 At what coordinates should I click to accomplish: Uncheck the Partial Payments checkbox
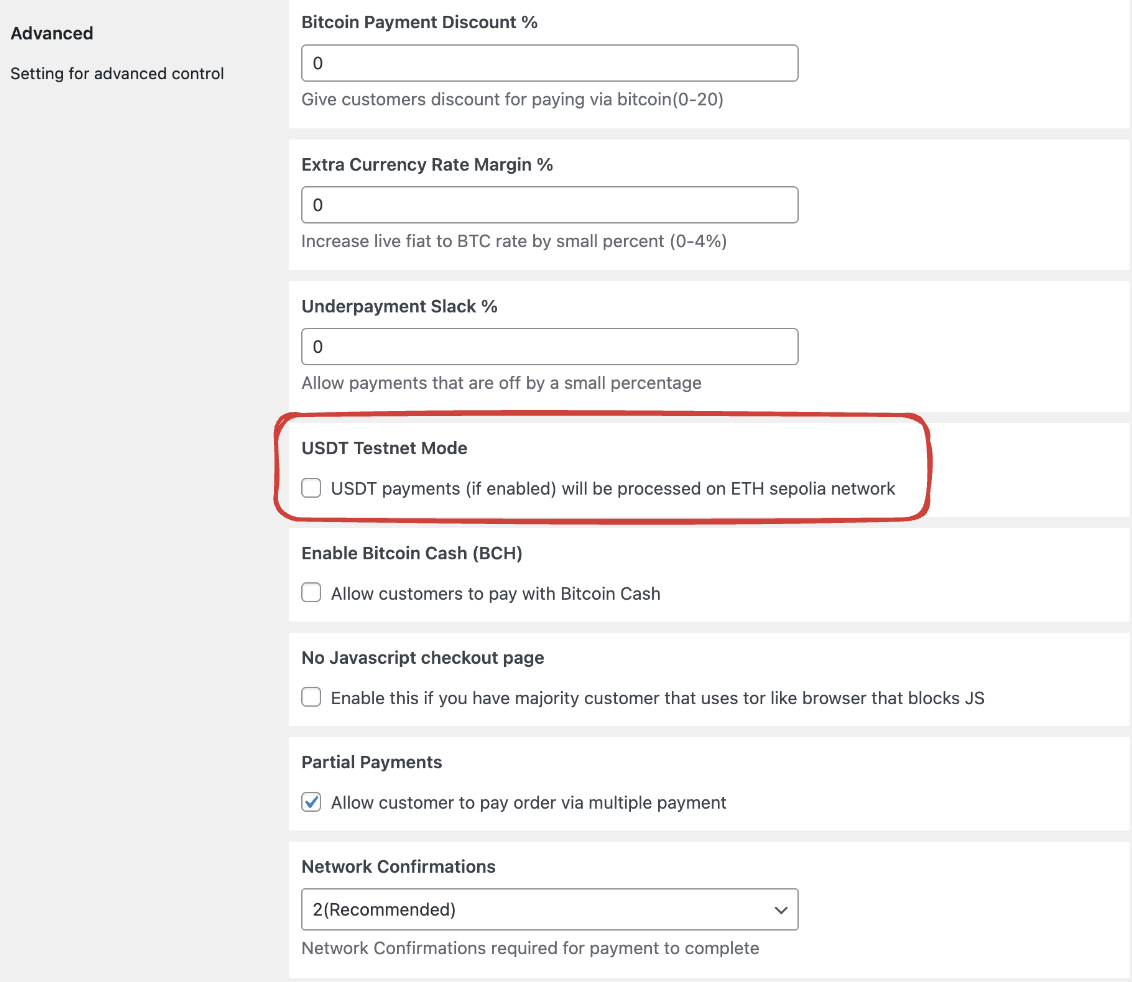[x=312, y=802]
